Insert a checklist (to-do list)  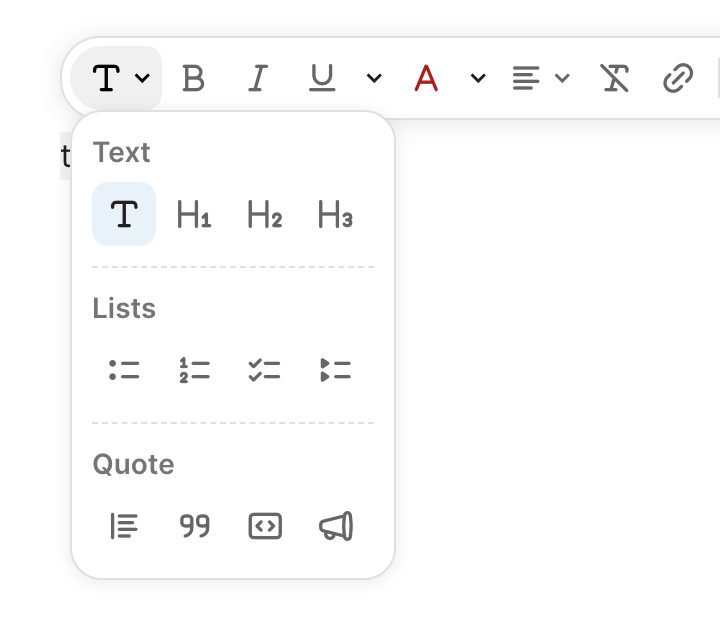pos(264,370)
